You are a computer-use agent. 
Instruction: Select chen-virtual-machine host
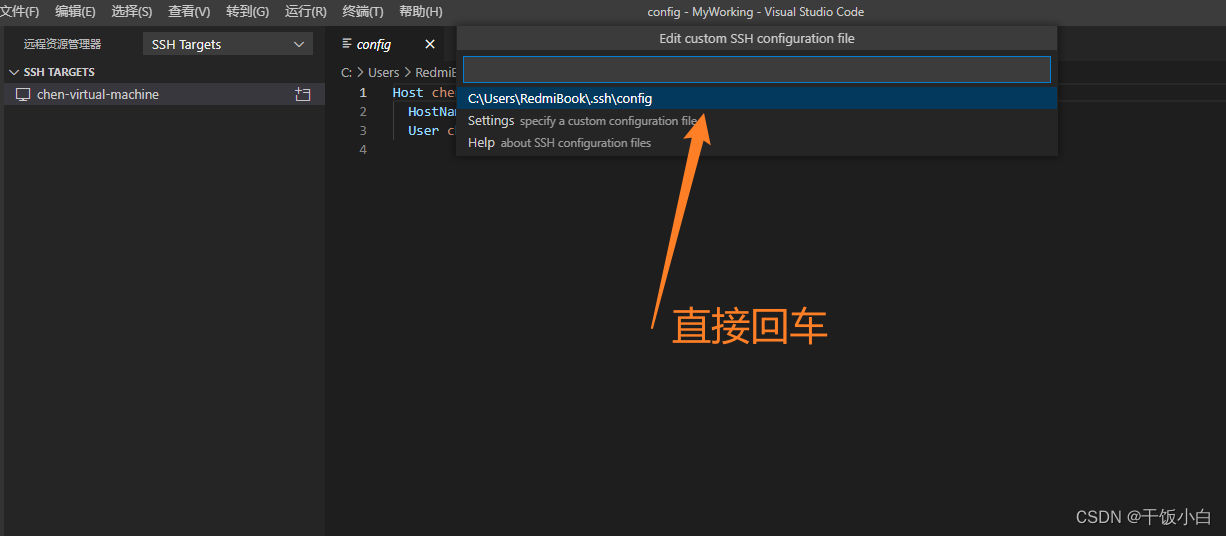pos(164,94)
